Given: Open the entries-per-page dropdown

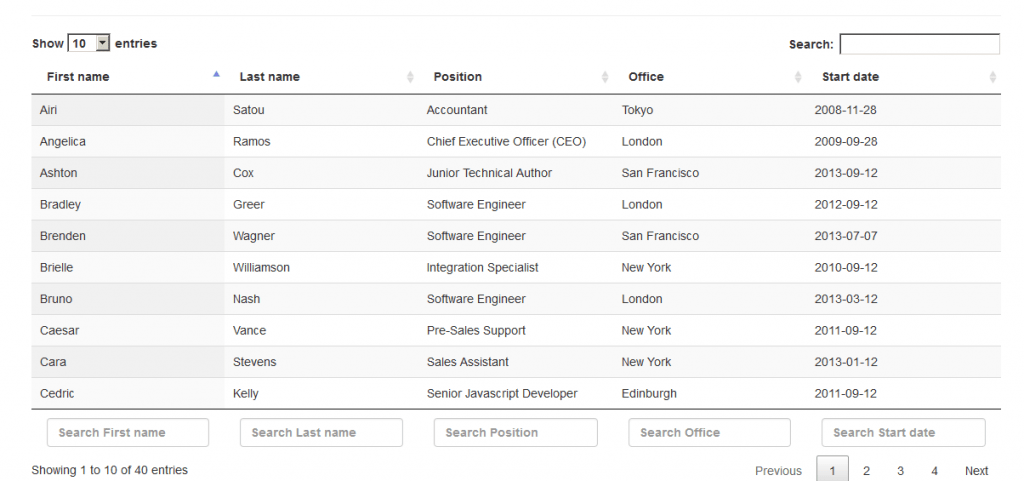Looking at the screenshot, I should coord(89,44).
